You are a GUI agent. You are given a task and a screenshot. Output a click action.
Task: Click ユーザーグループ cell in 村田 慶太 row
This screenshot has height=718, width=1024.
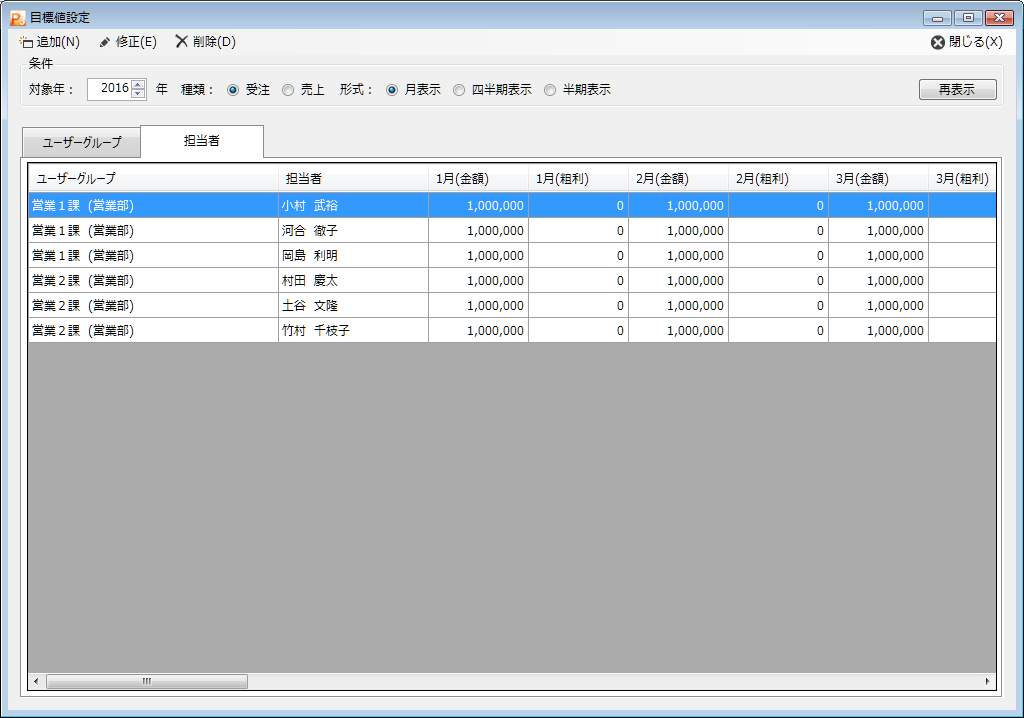coord(153,280)
